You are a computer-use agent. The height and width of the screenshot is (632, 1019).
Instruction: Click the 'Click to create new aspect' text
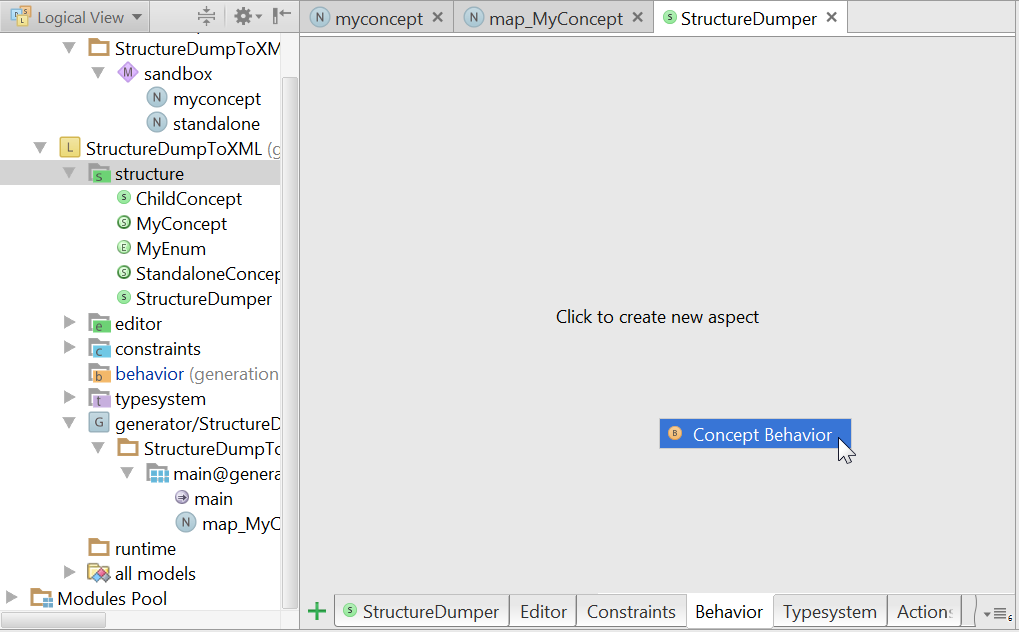(x=657, y=317)
